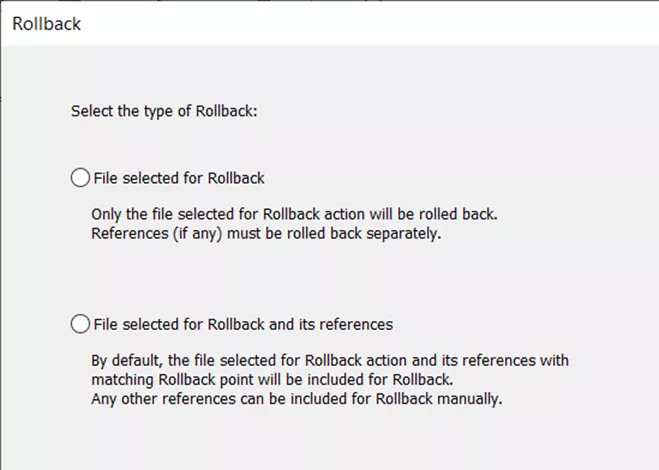Click 'Only the file selected for Rollback action' description line

tap(294, 214)
